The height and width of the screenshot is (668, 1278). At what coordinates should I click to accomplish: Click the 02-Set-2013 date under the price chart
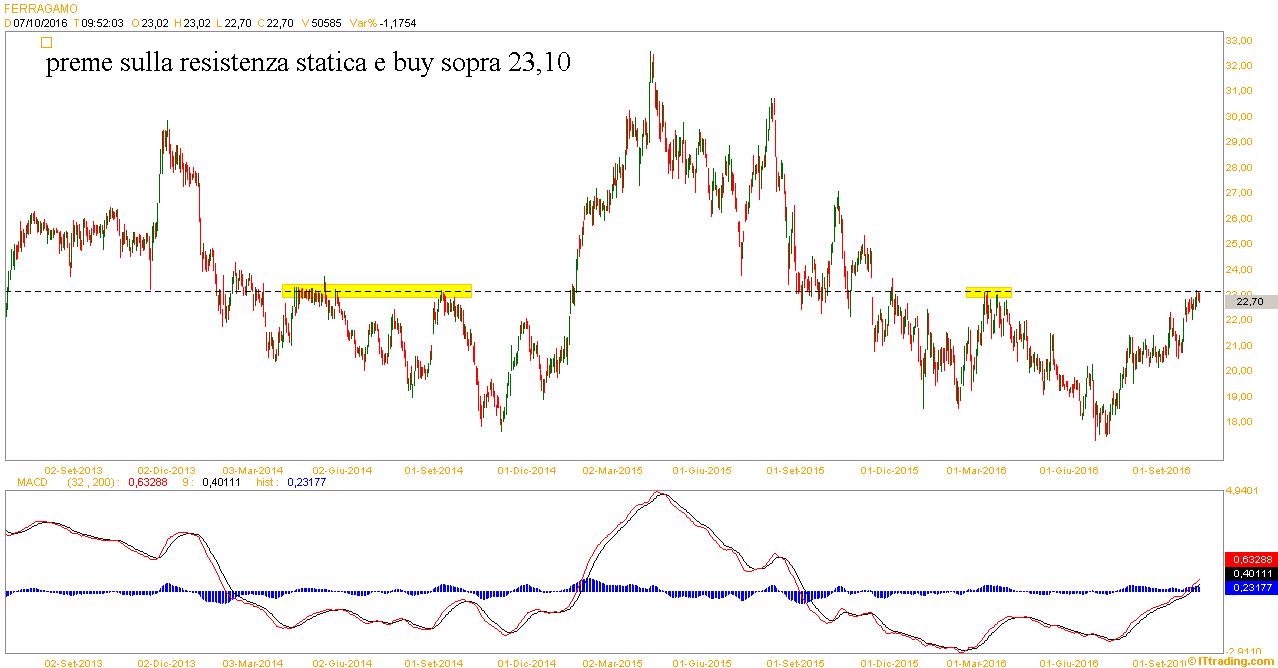73,470
